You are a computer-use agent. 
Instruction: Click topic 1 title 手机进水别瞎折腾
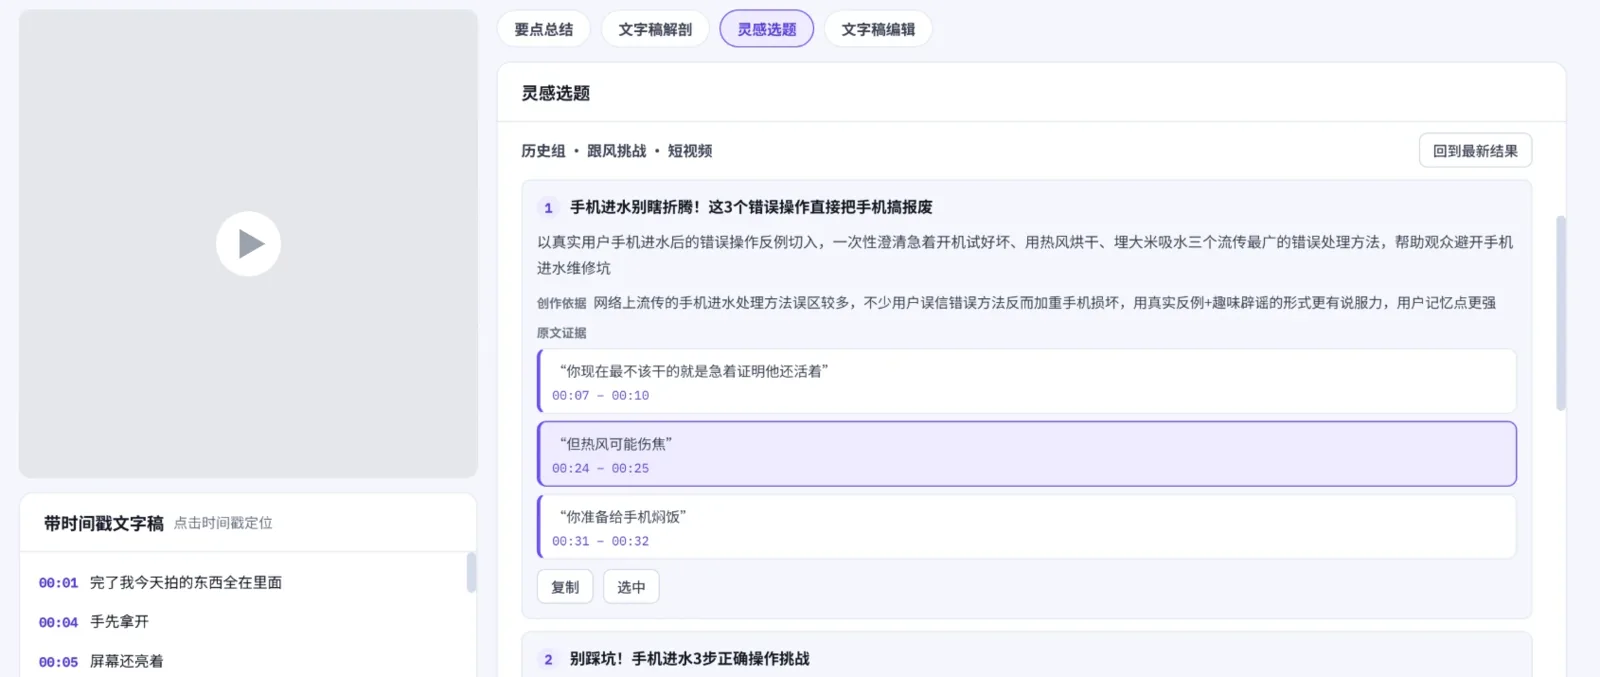click(x=751, y=207)
